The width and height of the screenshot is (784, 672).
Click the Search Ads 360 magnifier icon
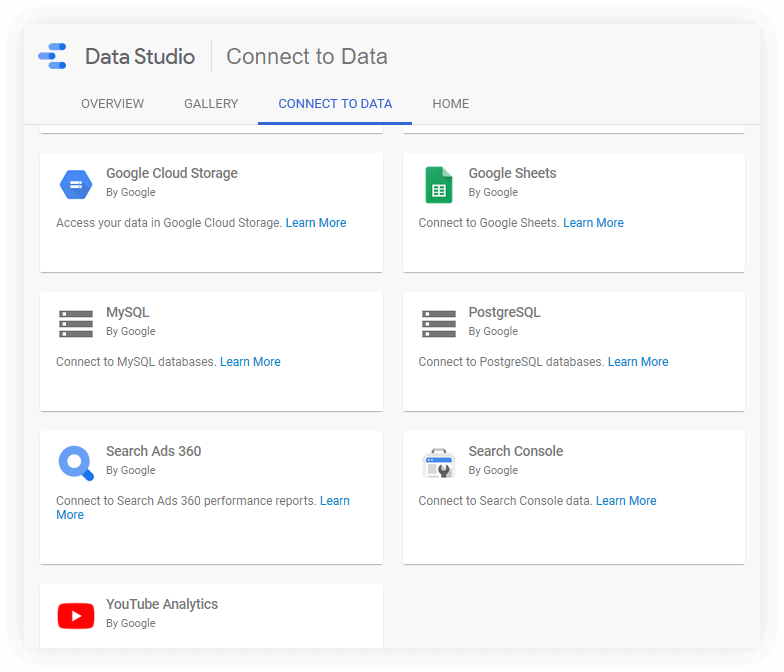point(76,462)
